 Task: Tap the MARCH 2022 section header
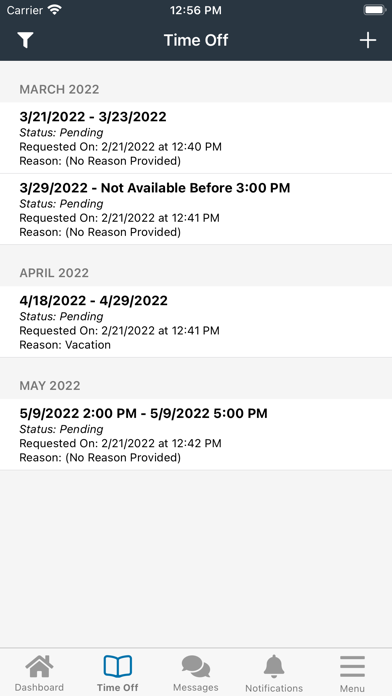[x=59, y=89]
